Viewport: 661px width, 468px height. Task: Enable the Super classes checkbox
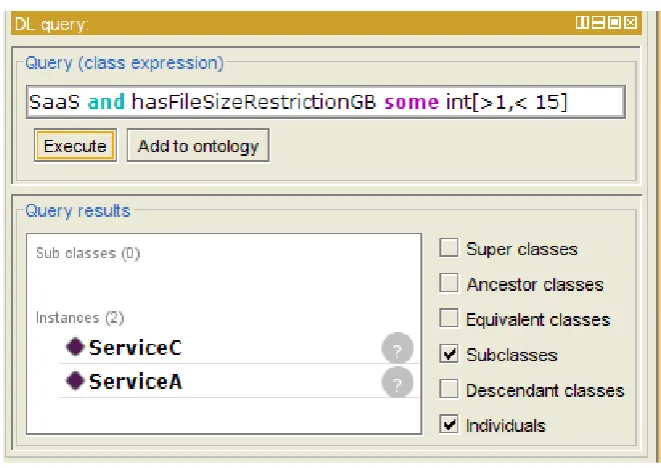click(x=449, y=247)
